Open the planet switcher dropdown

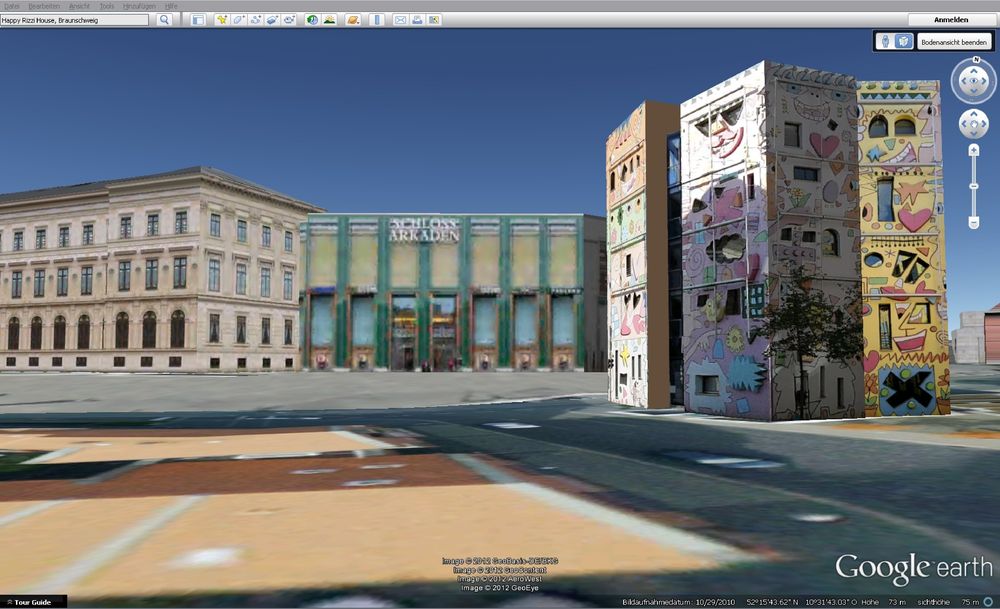tap(353, 20)
